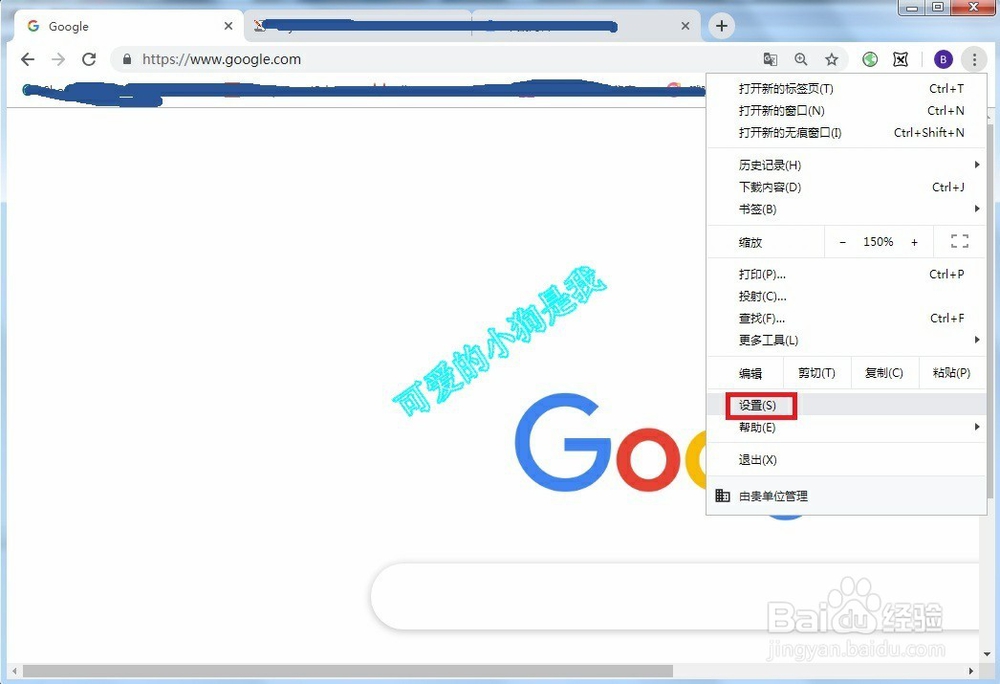Close the Google tab
1000x684 pixels.
[x=228, y=26]
